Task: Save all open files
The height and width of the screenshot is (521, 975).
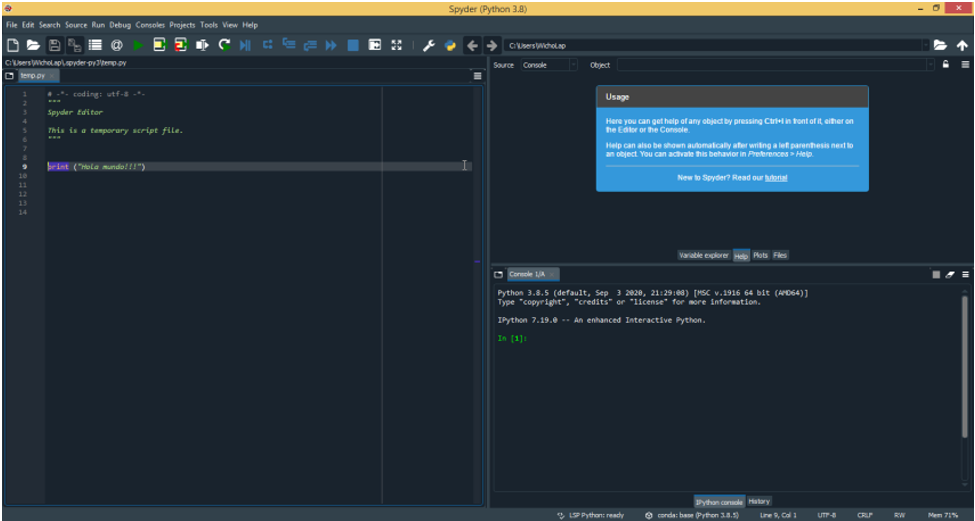Action: coord(75,45)
